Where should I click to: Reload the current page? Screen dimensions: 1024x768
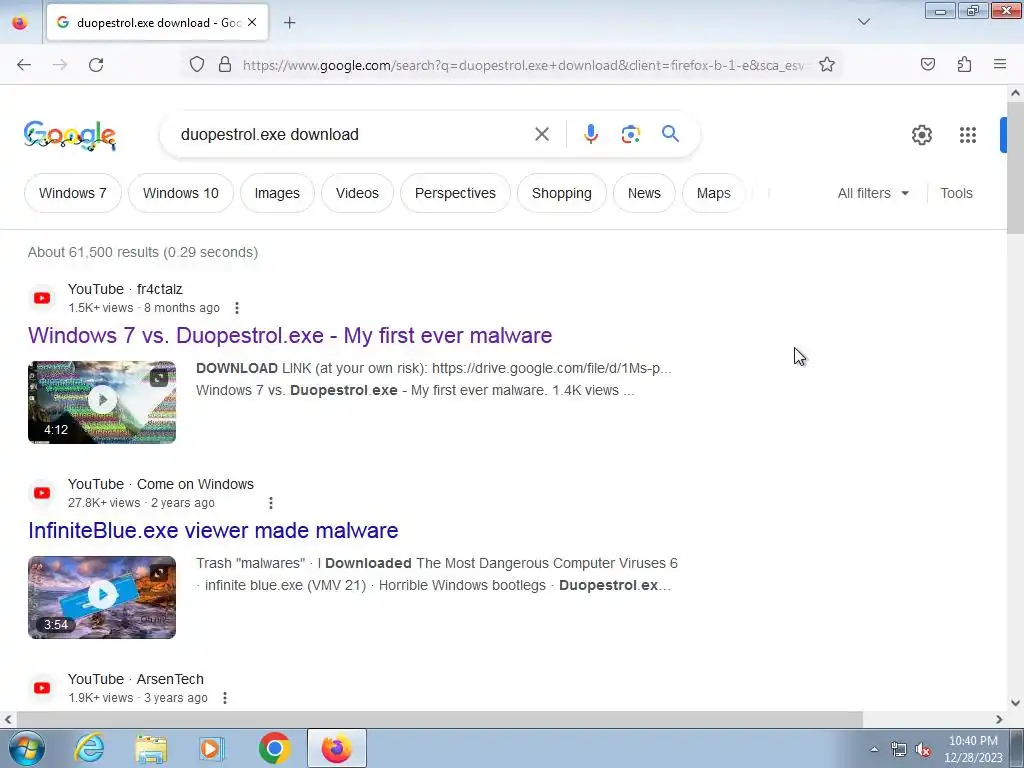[x=96, y=65]
